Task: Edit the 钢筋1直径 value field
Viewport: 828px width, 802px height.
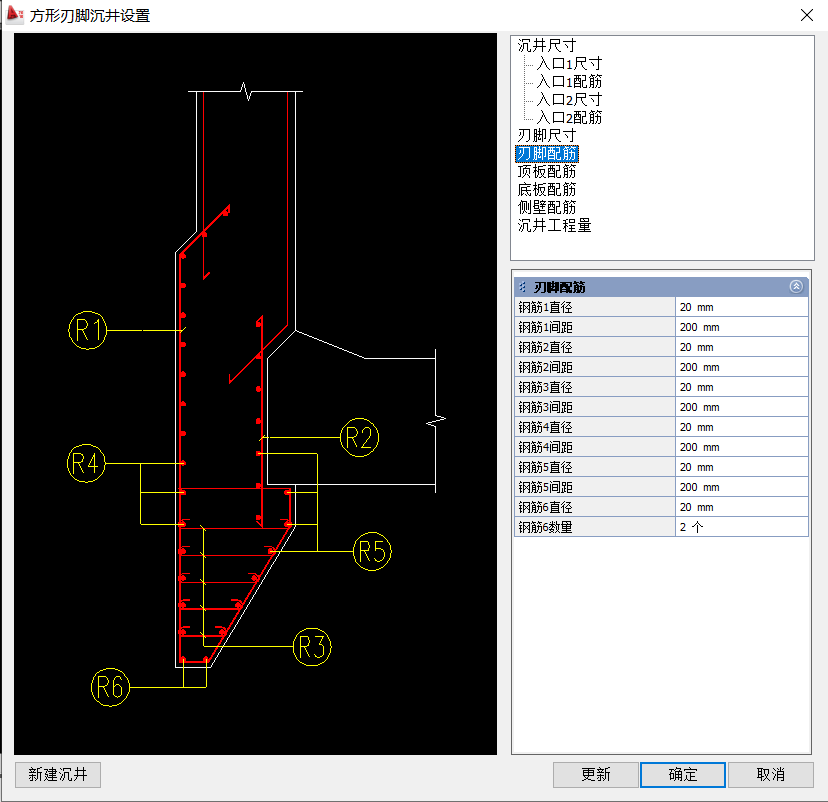Action: point(741,307)
